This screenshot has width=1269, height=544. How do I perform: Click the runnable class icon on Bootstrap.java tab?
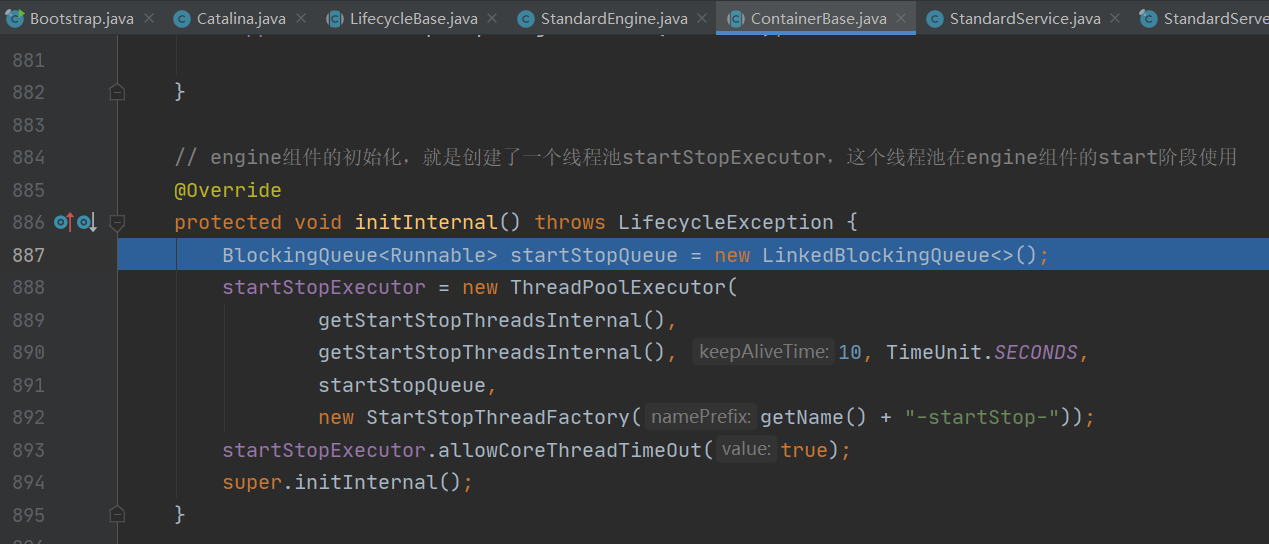(15, 18)
